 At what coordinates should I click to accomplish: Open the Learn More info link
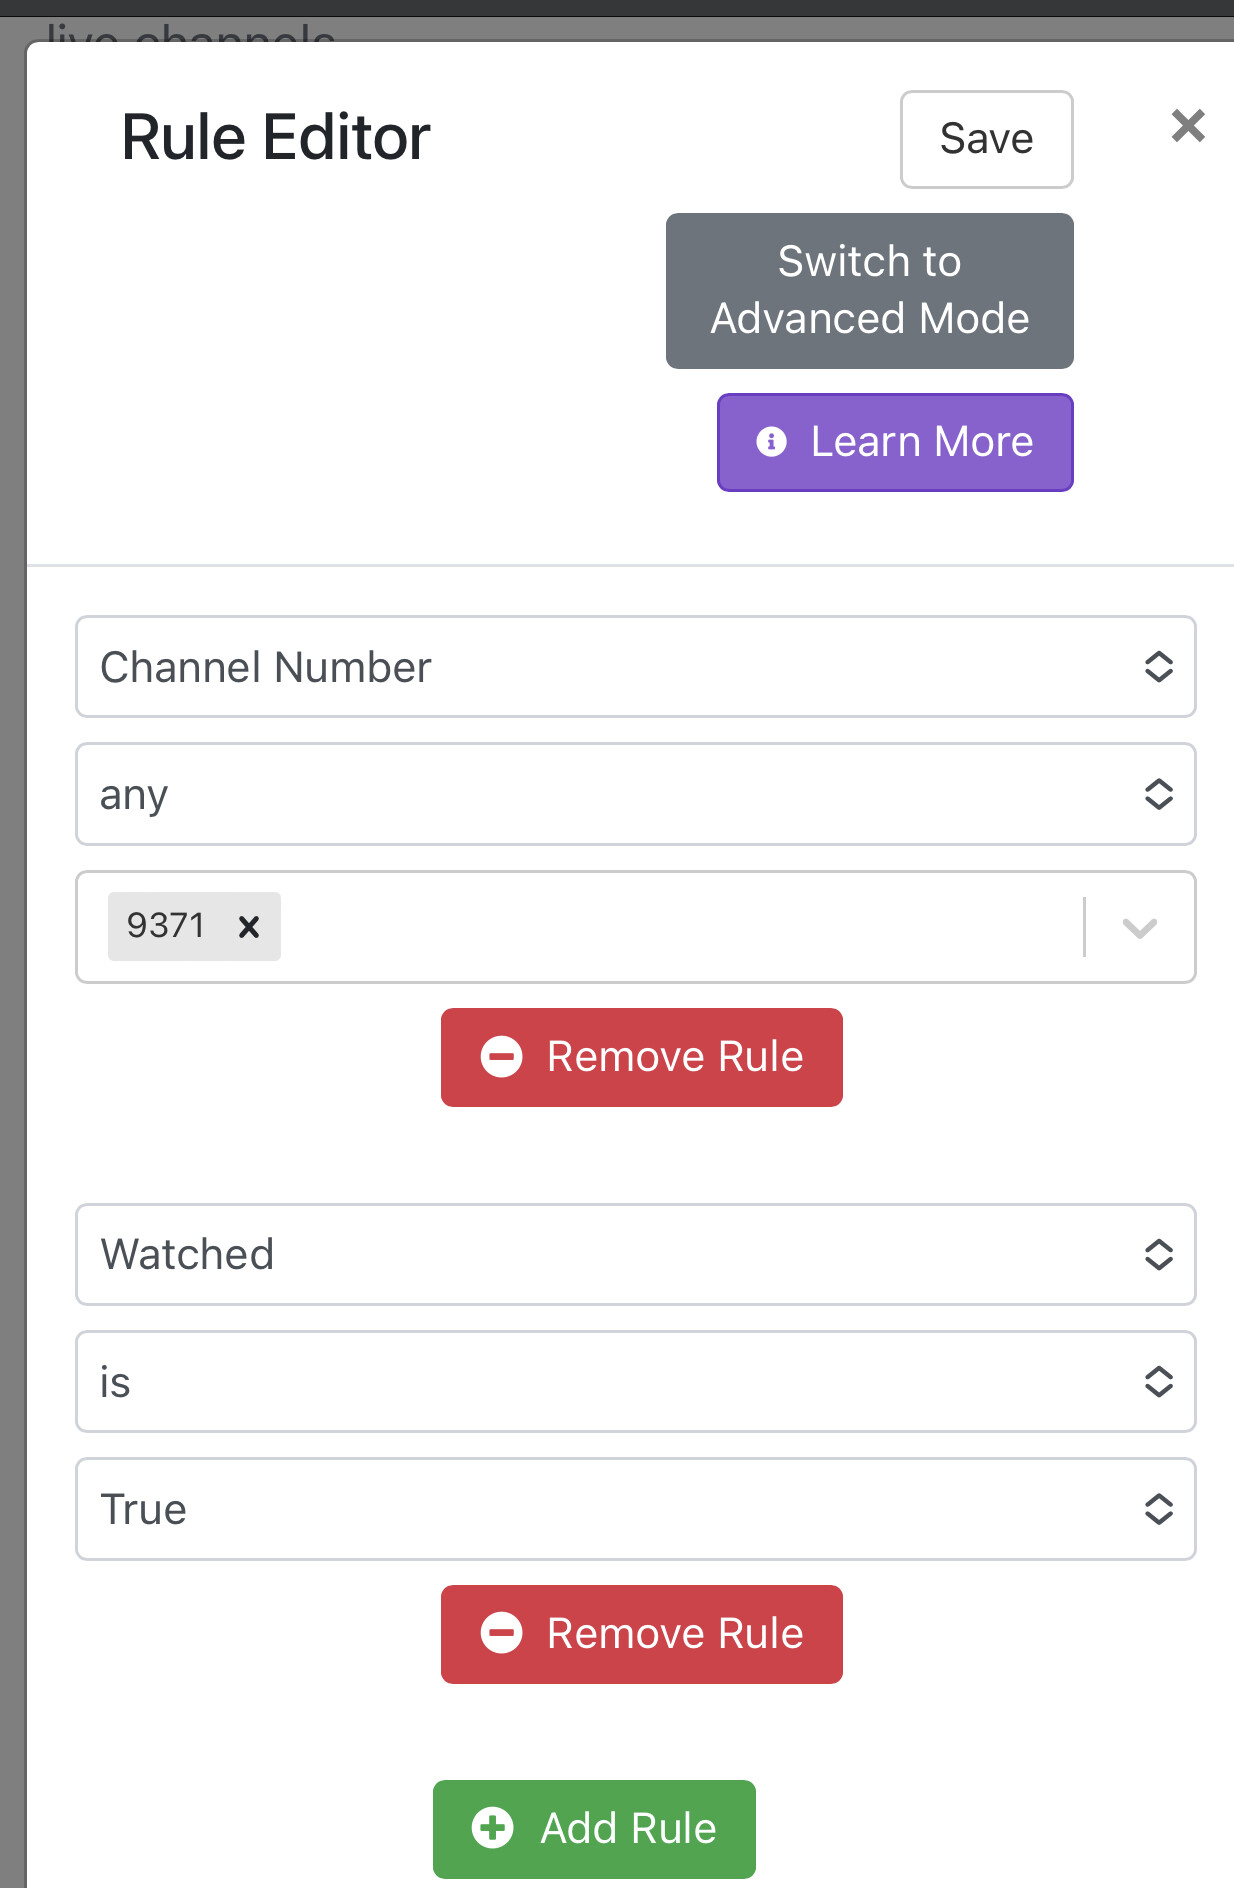[x=921, y=442]
